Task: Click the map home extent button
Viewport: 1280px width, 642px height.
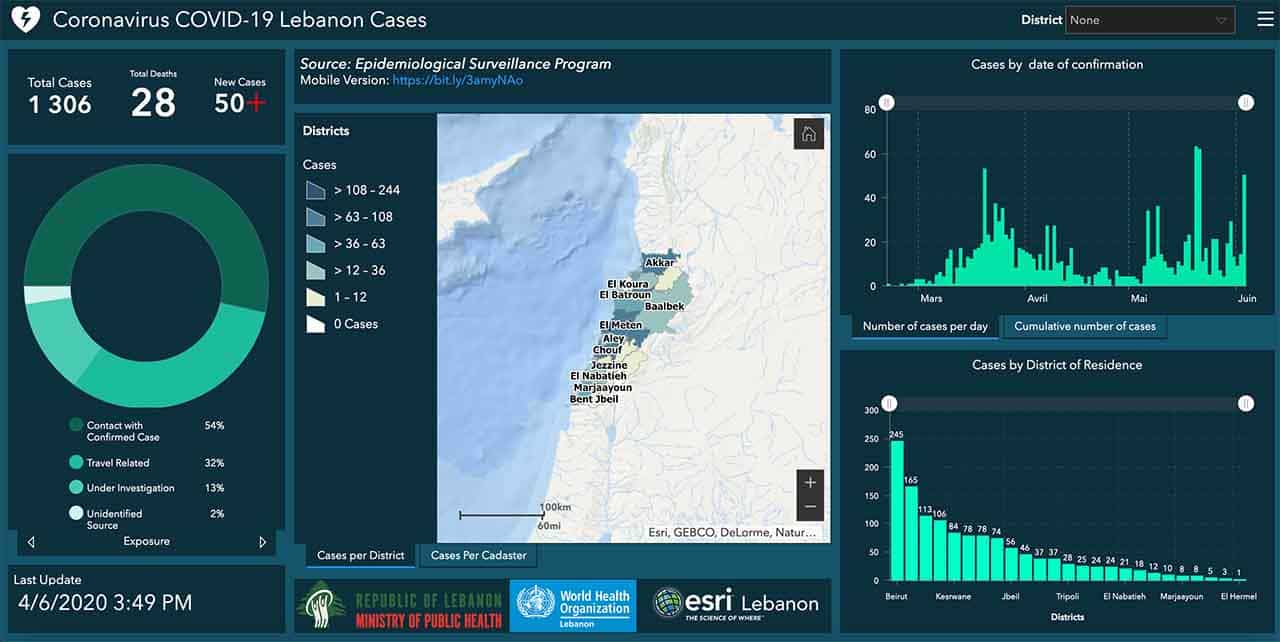Action: pyautogui.click(x=808, y=134)
